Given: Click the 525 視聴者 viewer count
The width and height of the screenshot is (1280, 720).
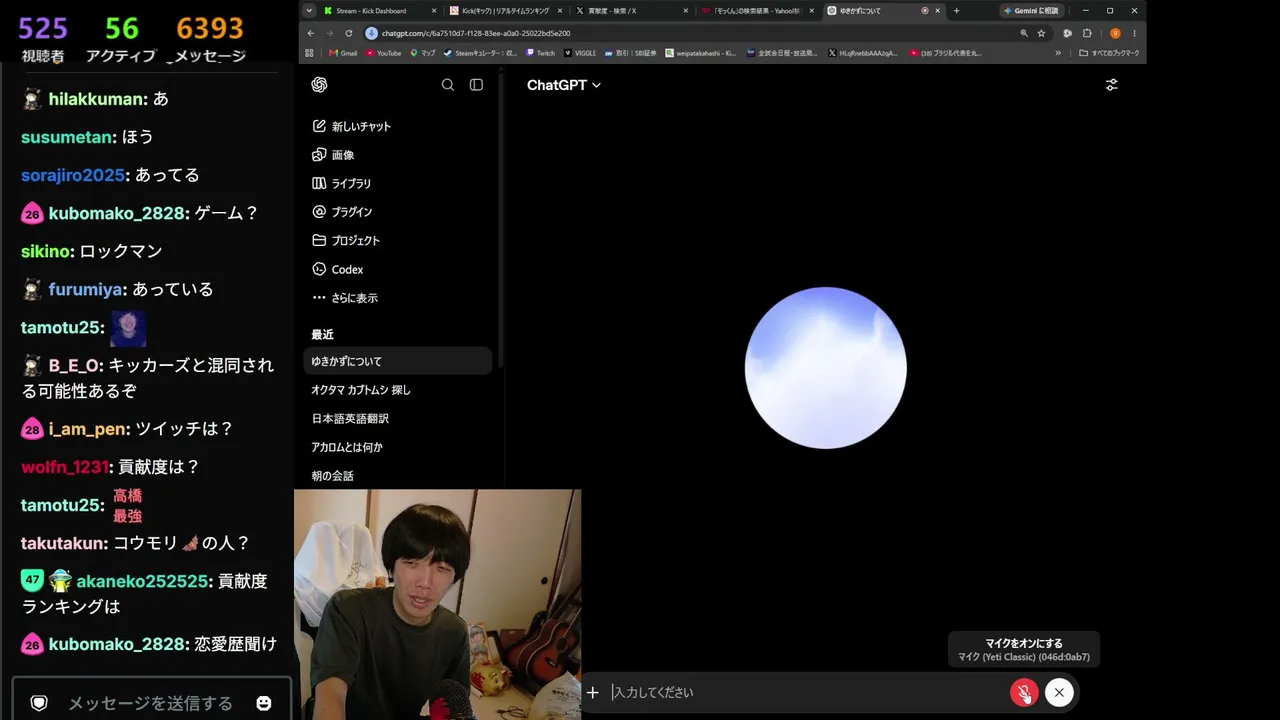Looking at the screenshot, I should [x=43, y=40].
